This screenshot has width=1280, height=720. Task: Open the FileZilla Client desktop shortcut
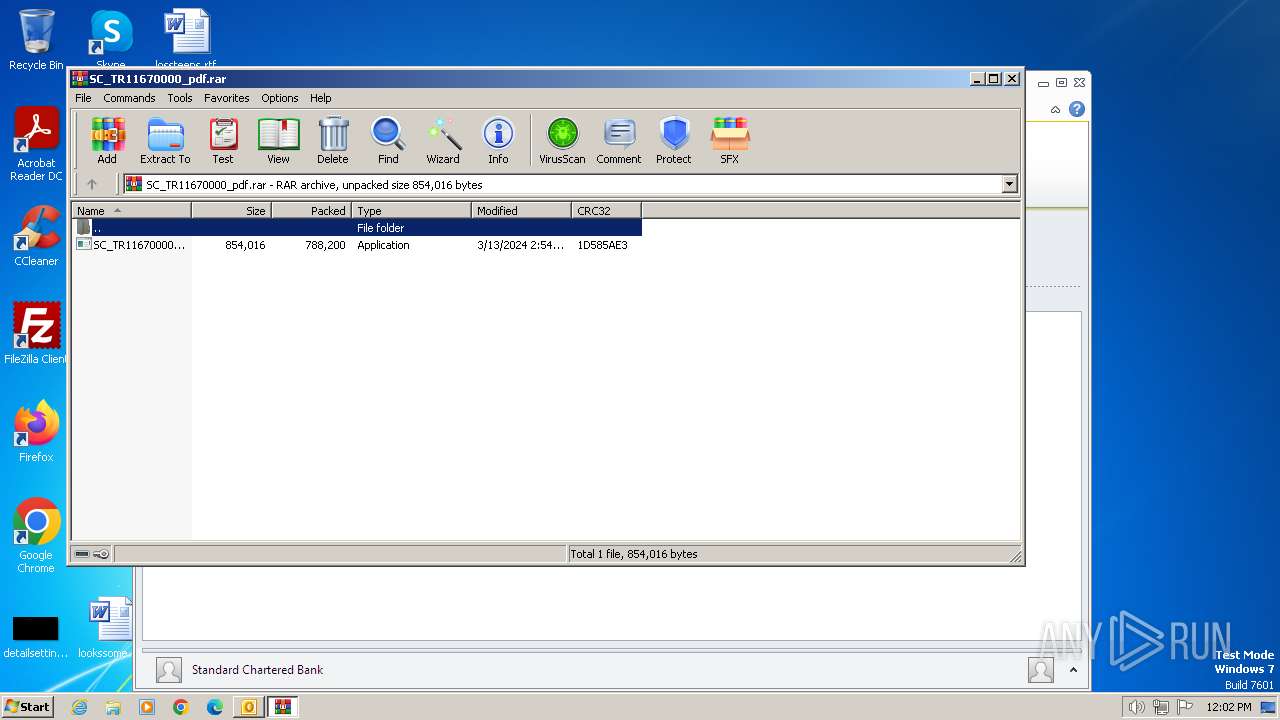pyautogui.click(x=36, y=333)
